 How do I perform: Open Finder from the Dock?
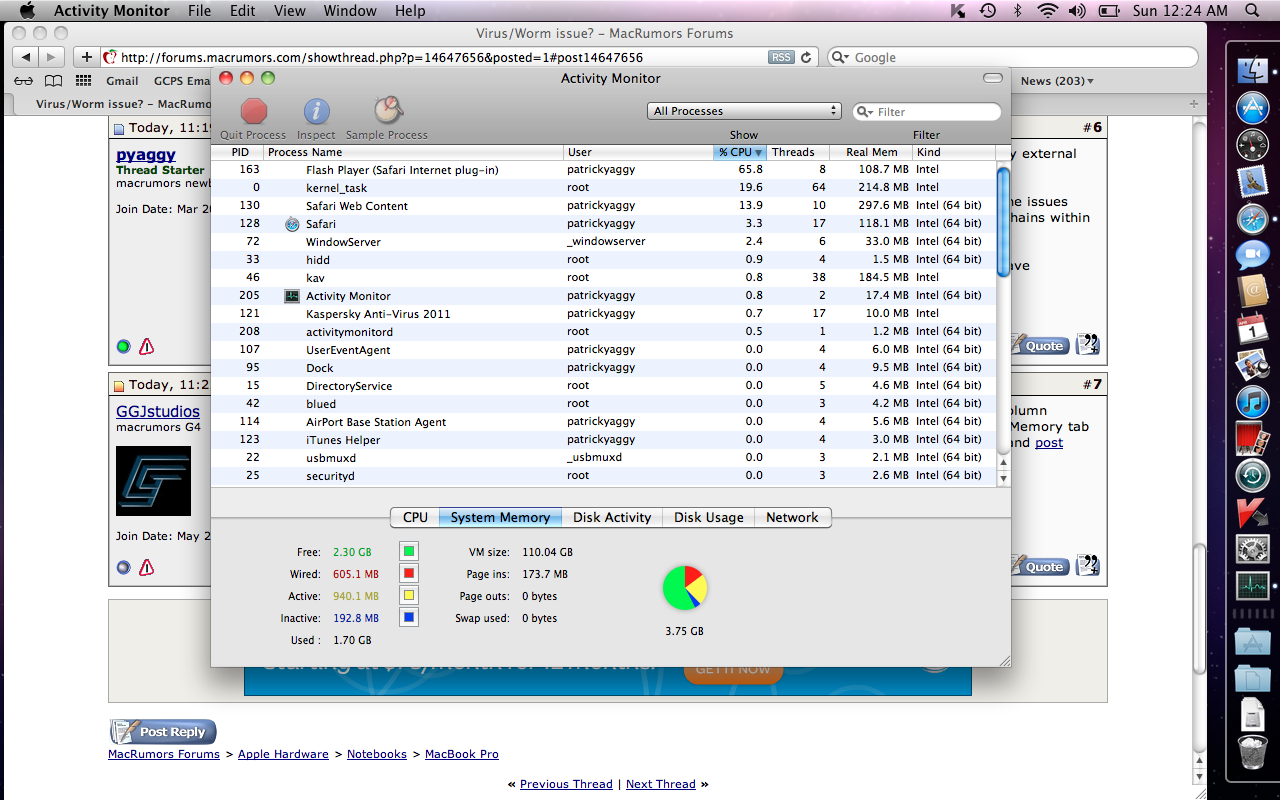[x=1252, y=71]
